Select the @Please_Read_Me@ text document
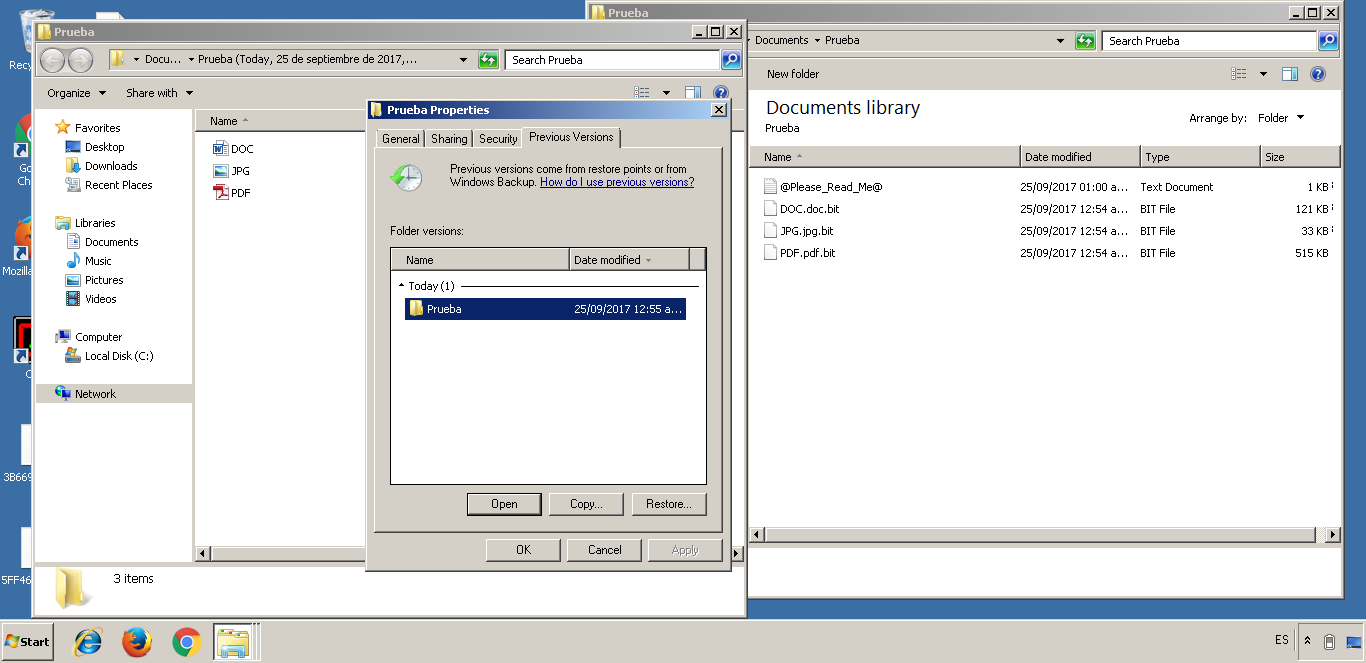Screen dimensions: 1366x663 [830, 187]
